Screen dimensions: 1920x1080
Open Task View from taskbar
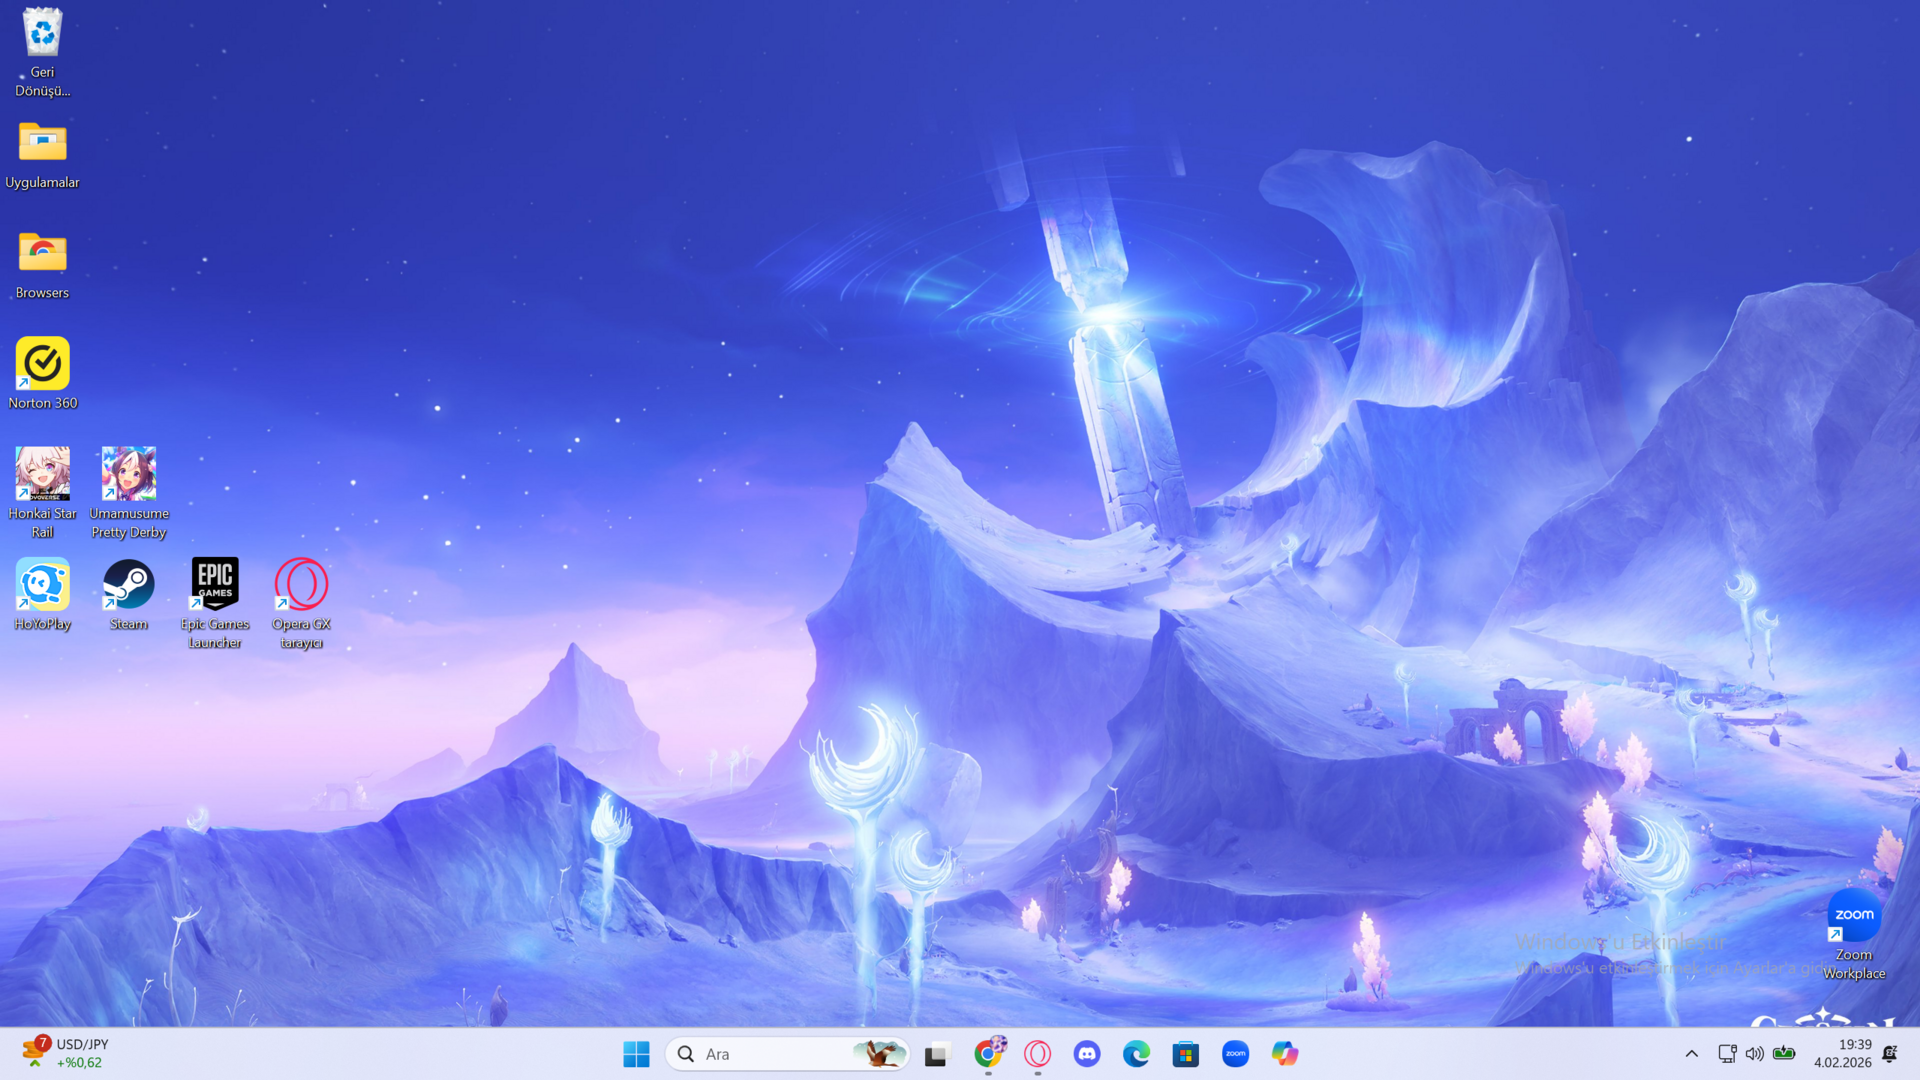(936, 1054)
